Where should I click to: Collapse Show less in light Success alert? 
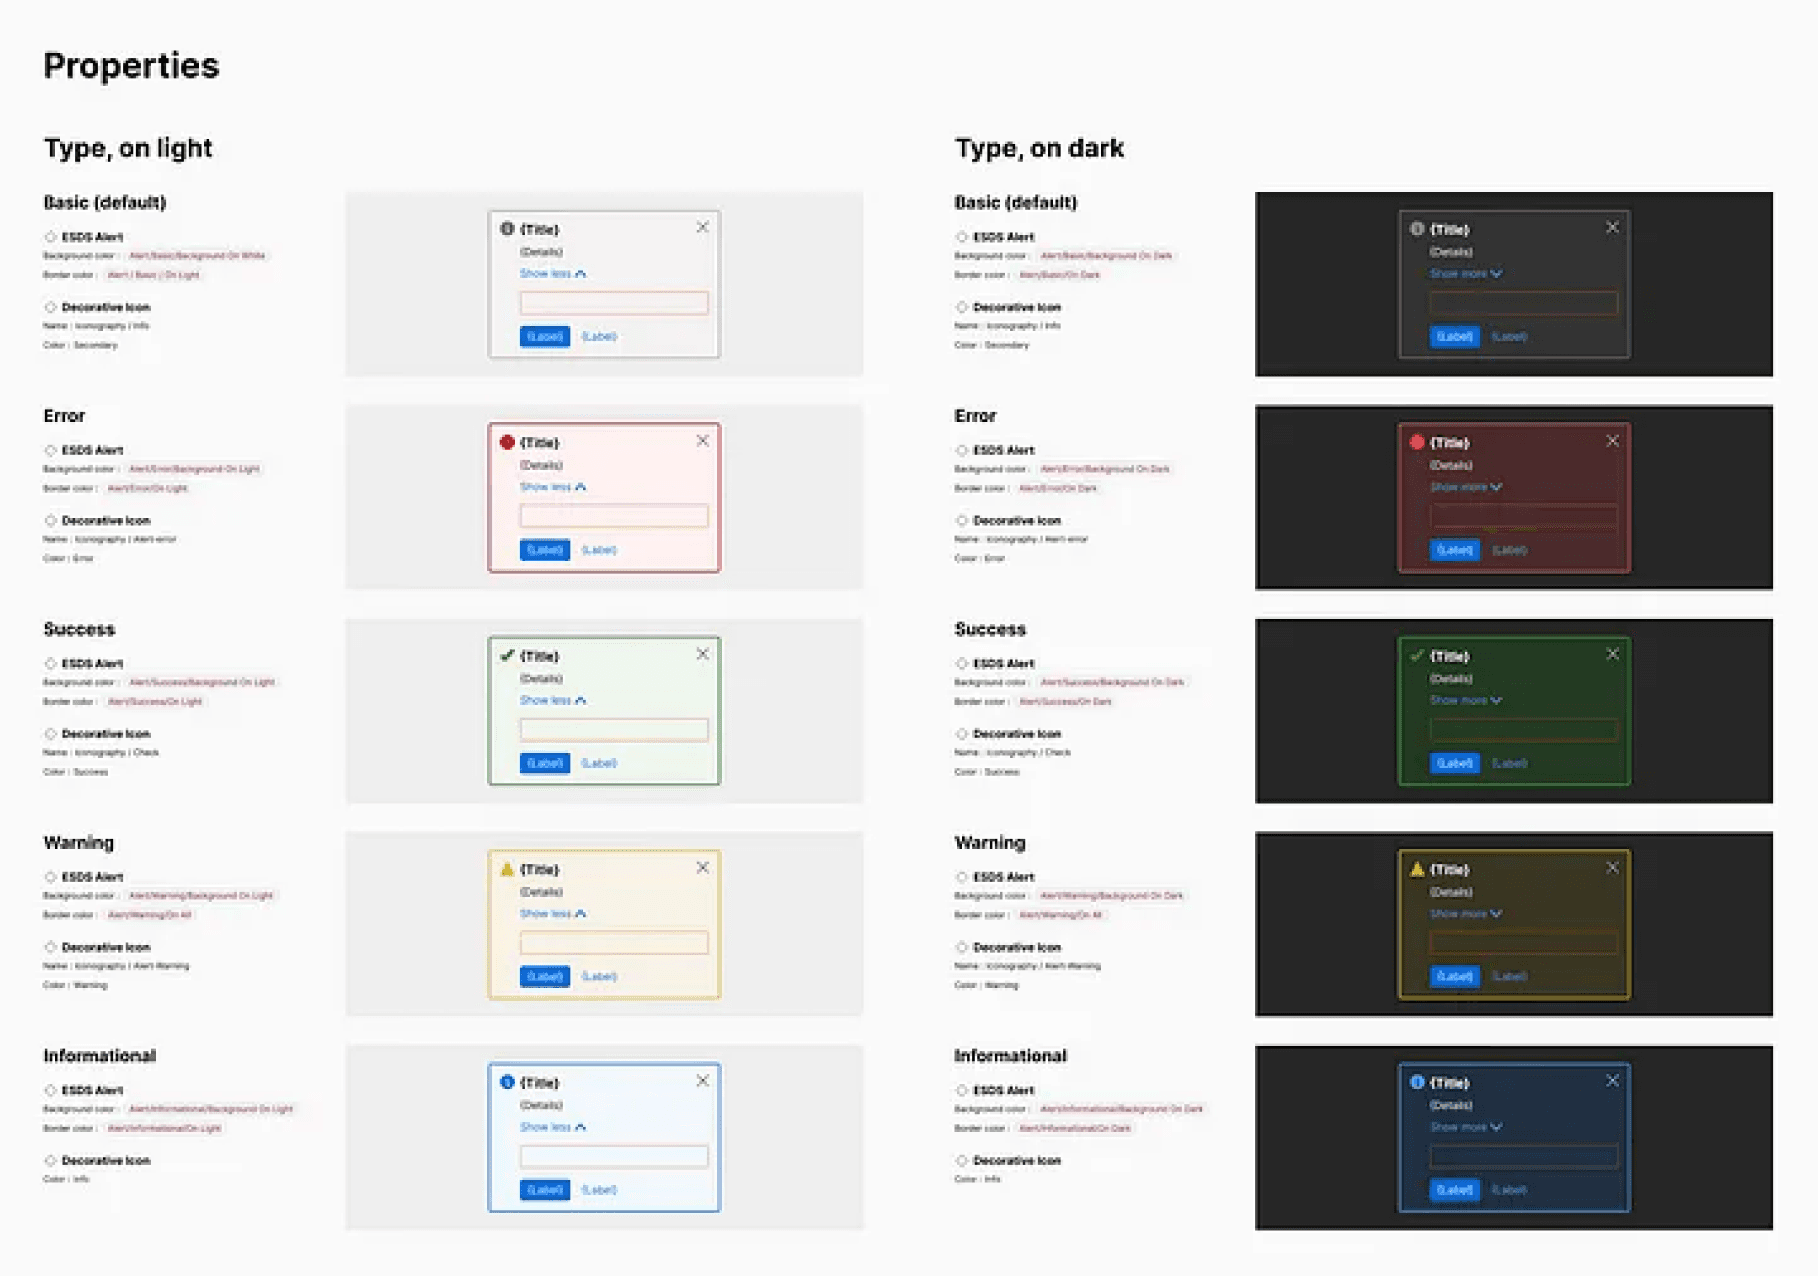[x=553, y=700]
